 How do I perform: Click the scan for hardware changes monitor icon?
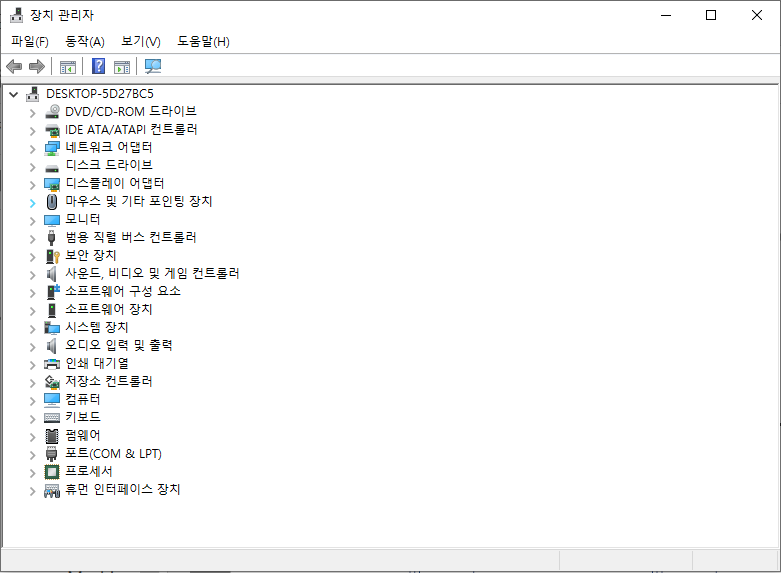point(153,66)
